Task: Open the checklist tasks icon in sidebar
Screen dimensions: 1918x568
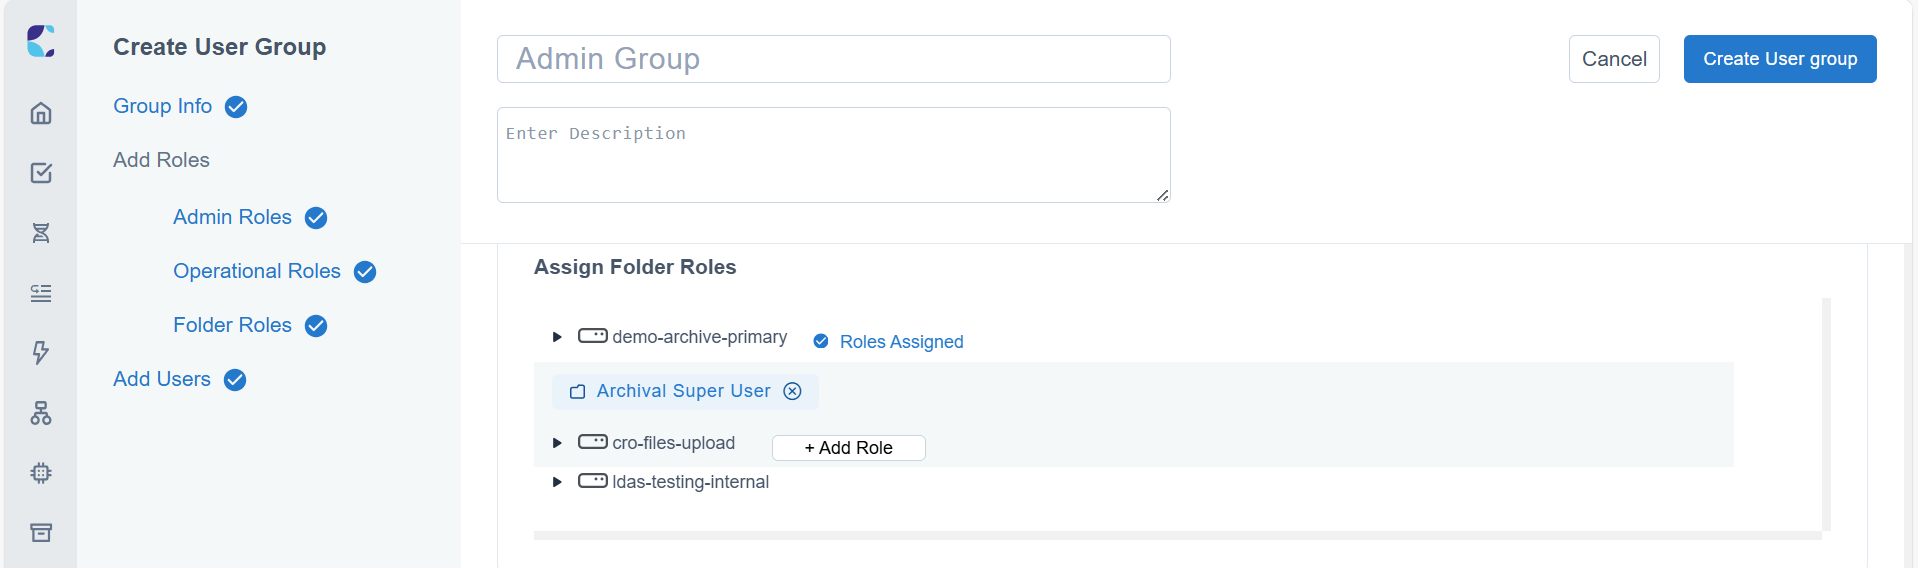Action: [x=41, y=173]
